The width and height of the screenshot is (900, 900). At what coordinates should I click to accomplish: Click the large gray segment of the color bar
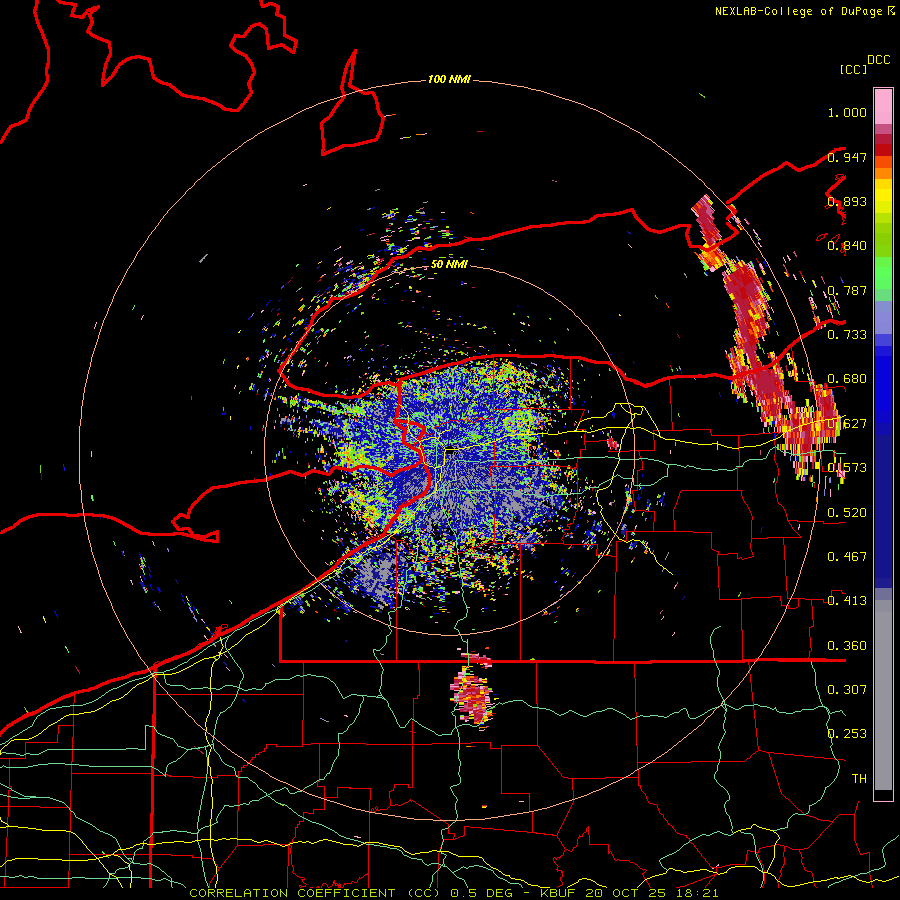click(x=883, y=700)
